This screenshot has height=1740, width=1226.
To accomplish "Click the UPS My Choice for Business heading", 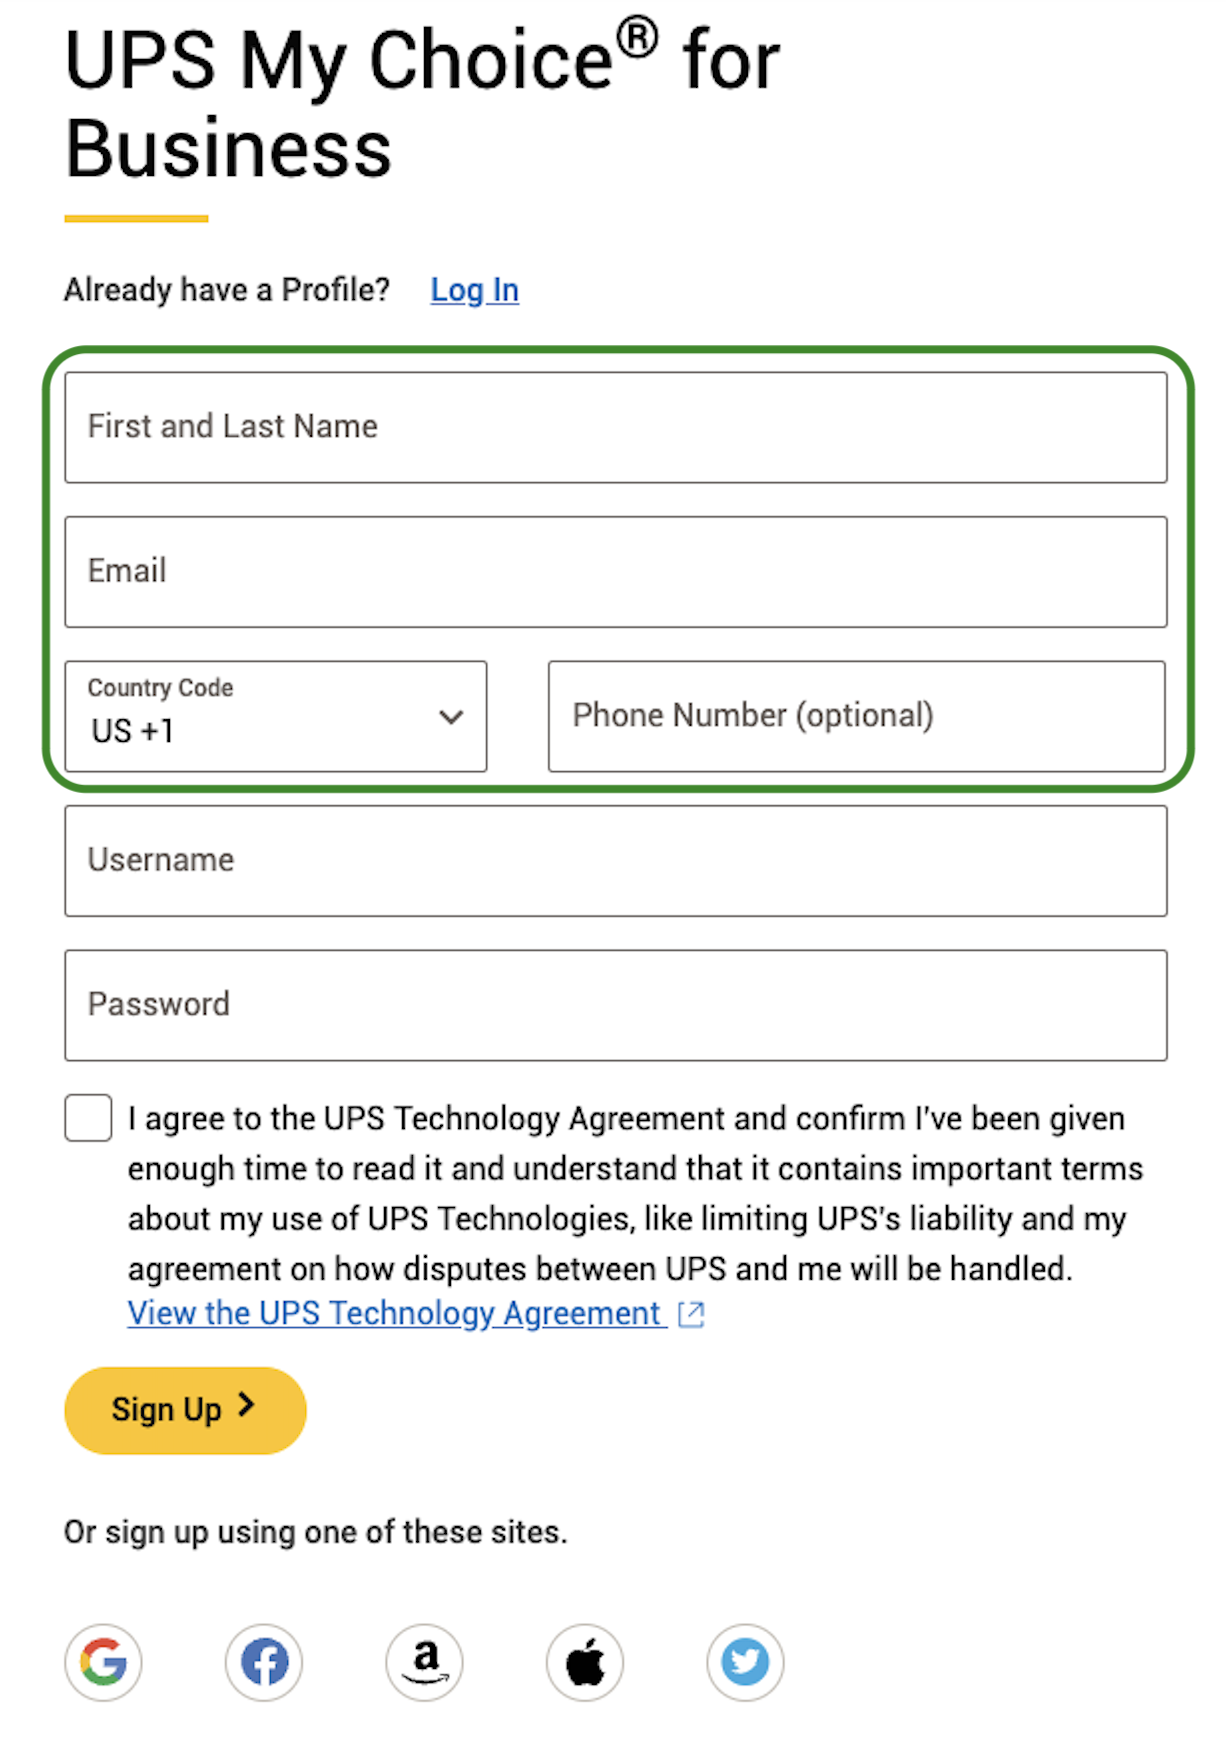I will 421,104.
